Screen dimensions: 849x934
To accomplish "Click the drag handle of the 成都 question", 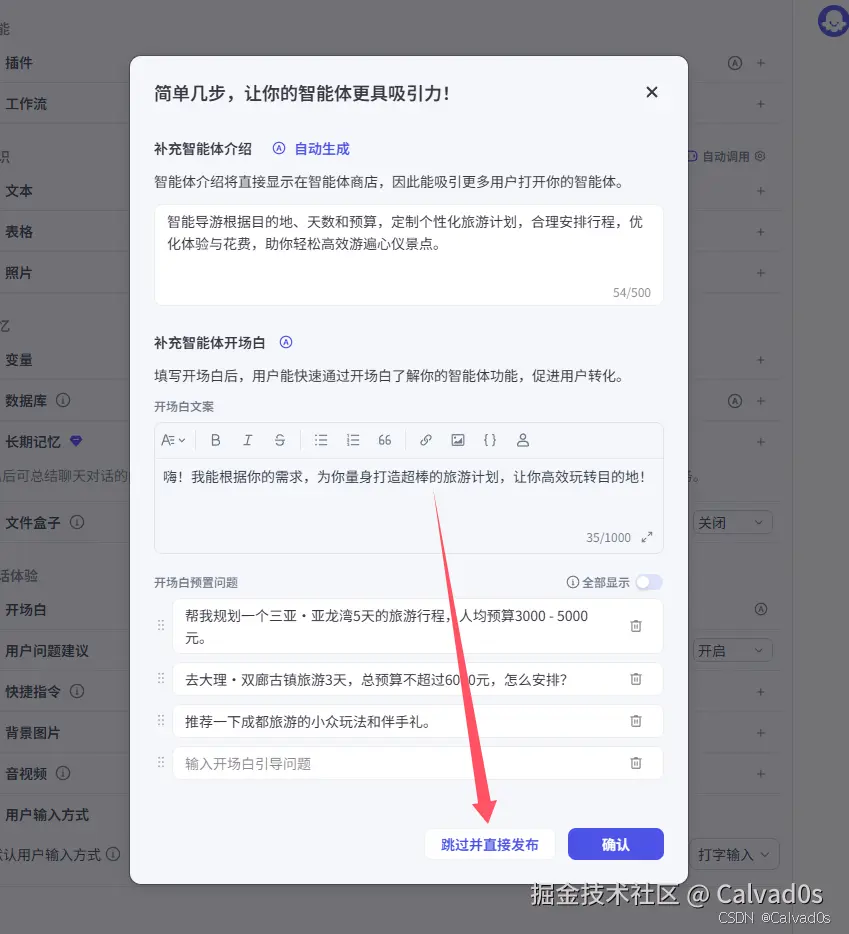I will tap(161, 721).
